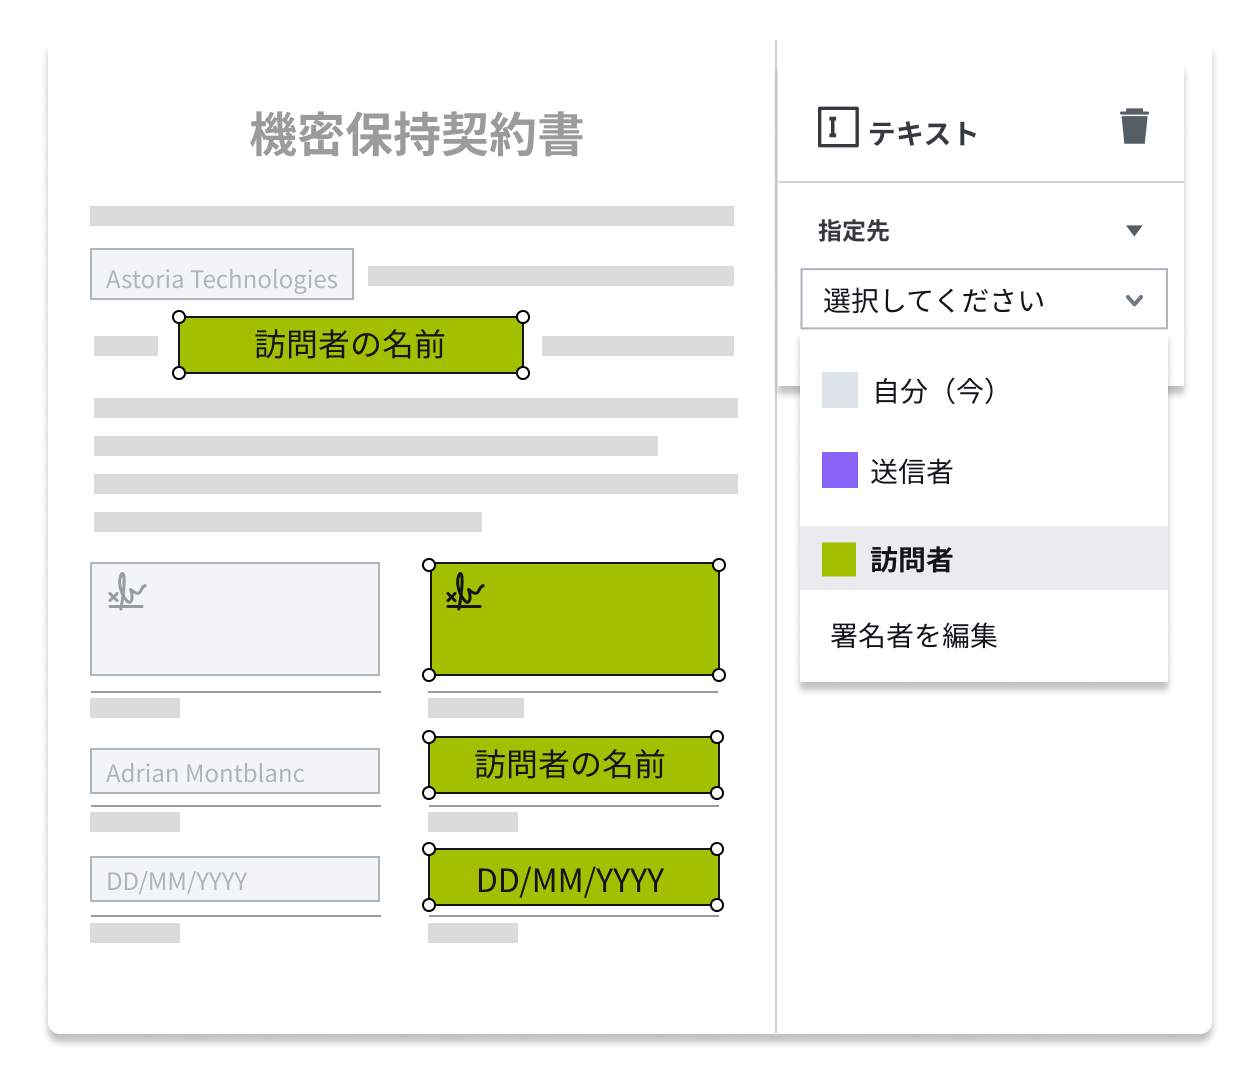
Task: Delete the selected field with the trash icon
Action: click(x=1133, y=126)
